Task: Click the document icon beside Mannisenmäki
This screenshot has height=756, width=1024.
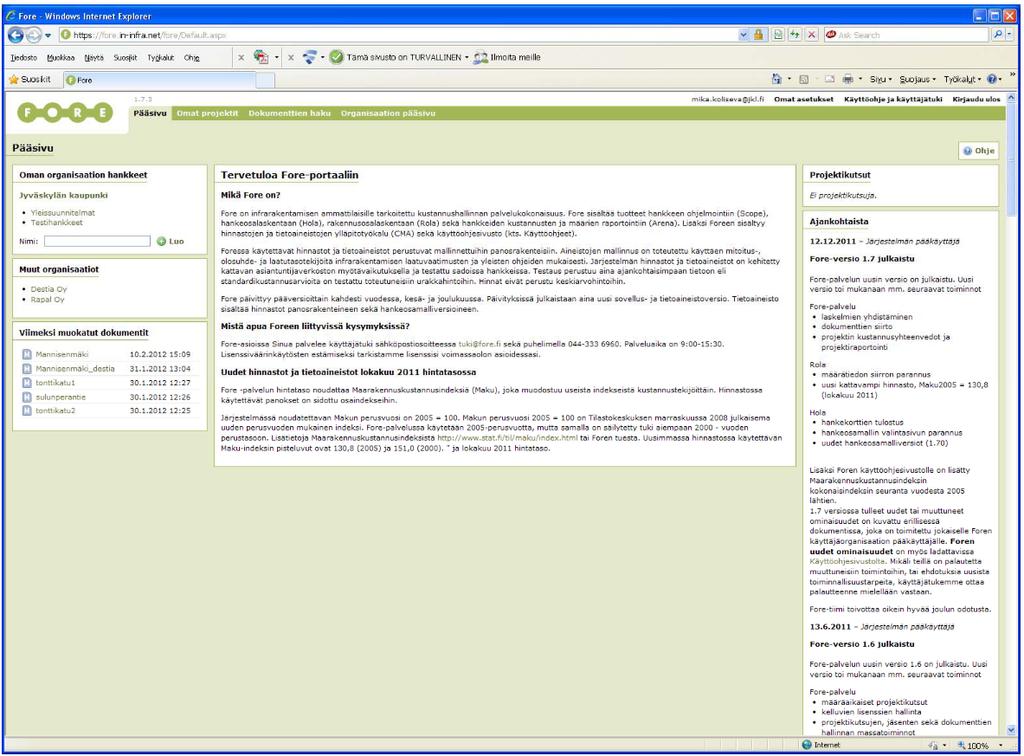Action: 27,354
